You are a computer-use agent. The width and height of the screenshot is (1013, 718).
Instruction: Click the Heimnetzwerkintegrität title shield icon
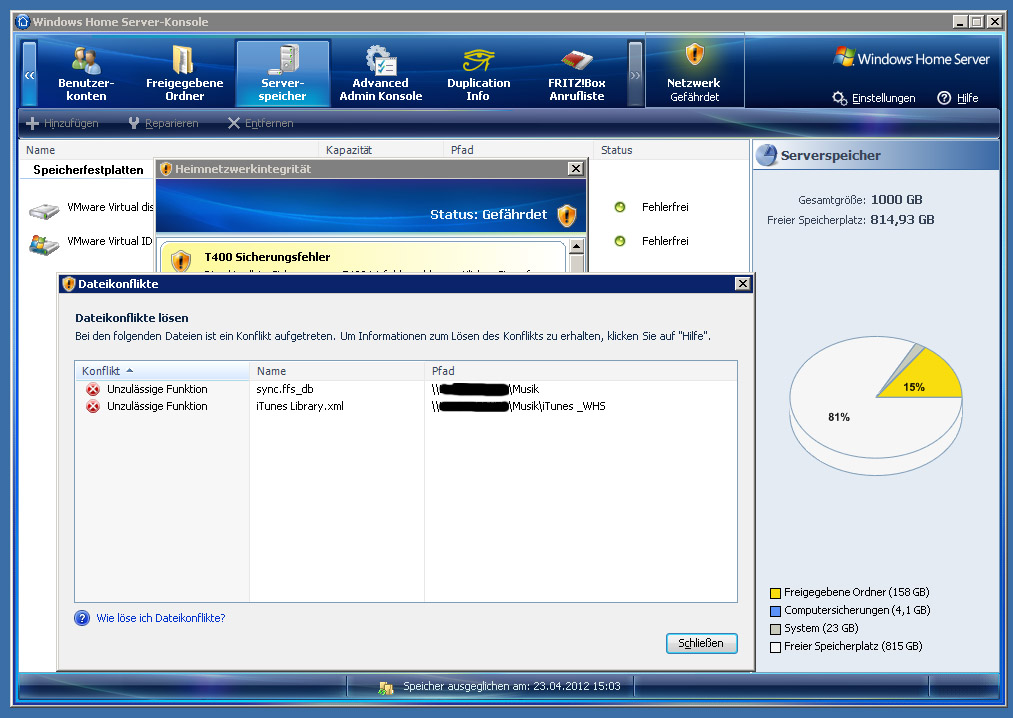point(165,169)
